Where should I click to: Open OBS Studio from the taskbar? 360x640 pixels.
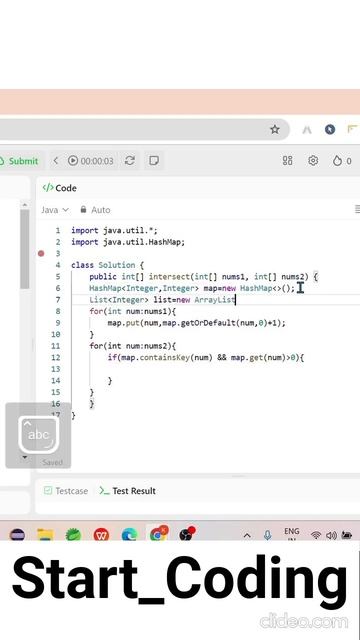(x=187, y=534)
